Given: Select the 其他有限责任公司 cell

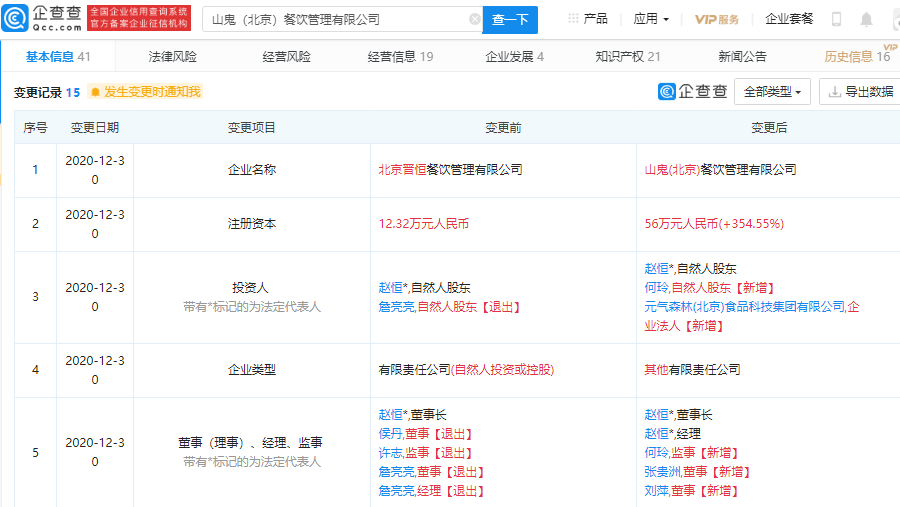Looking at the screenshot, I should click(769, 370).
